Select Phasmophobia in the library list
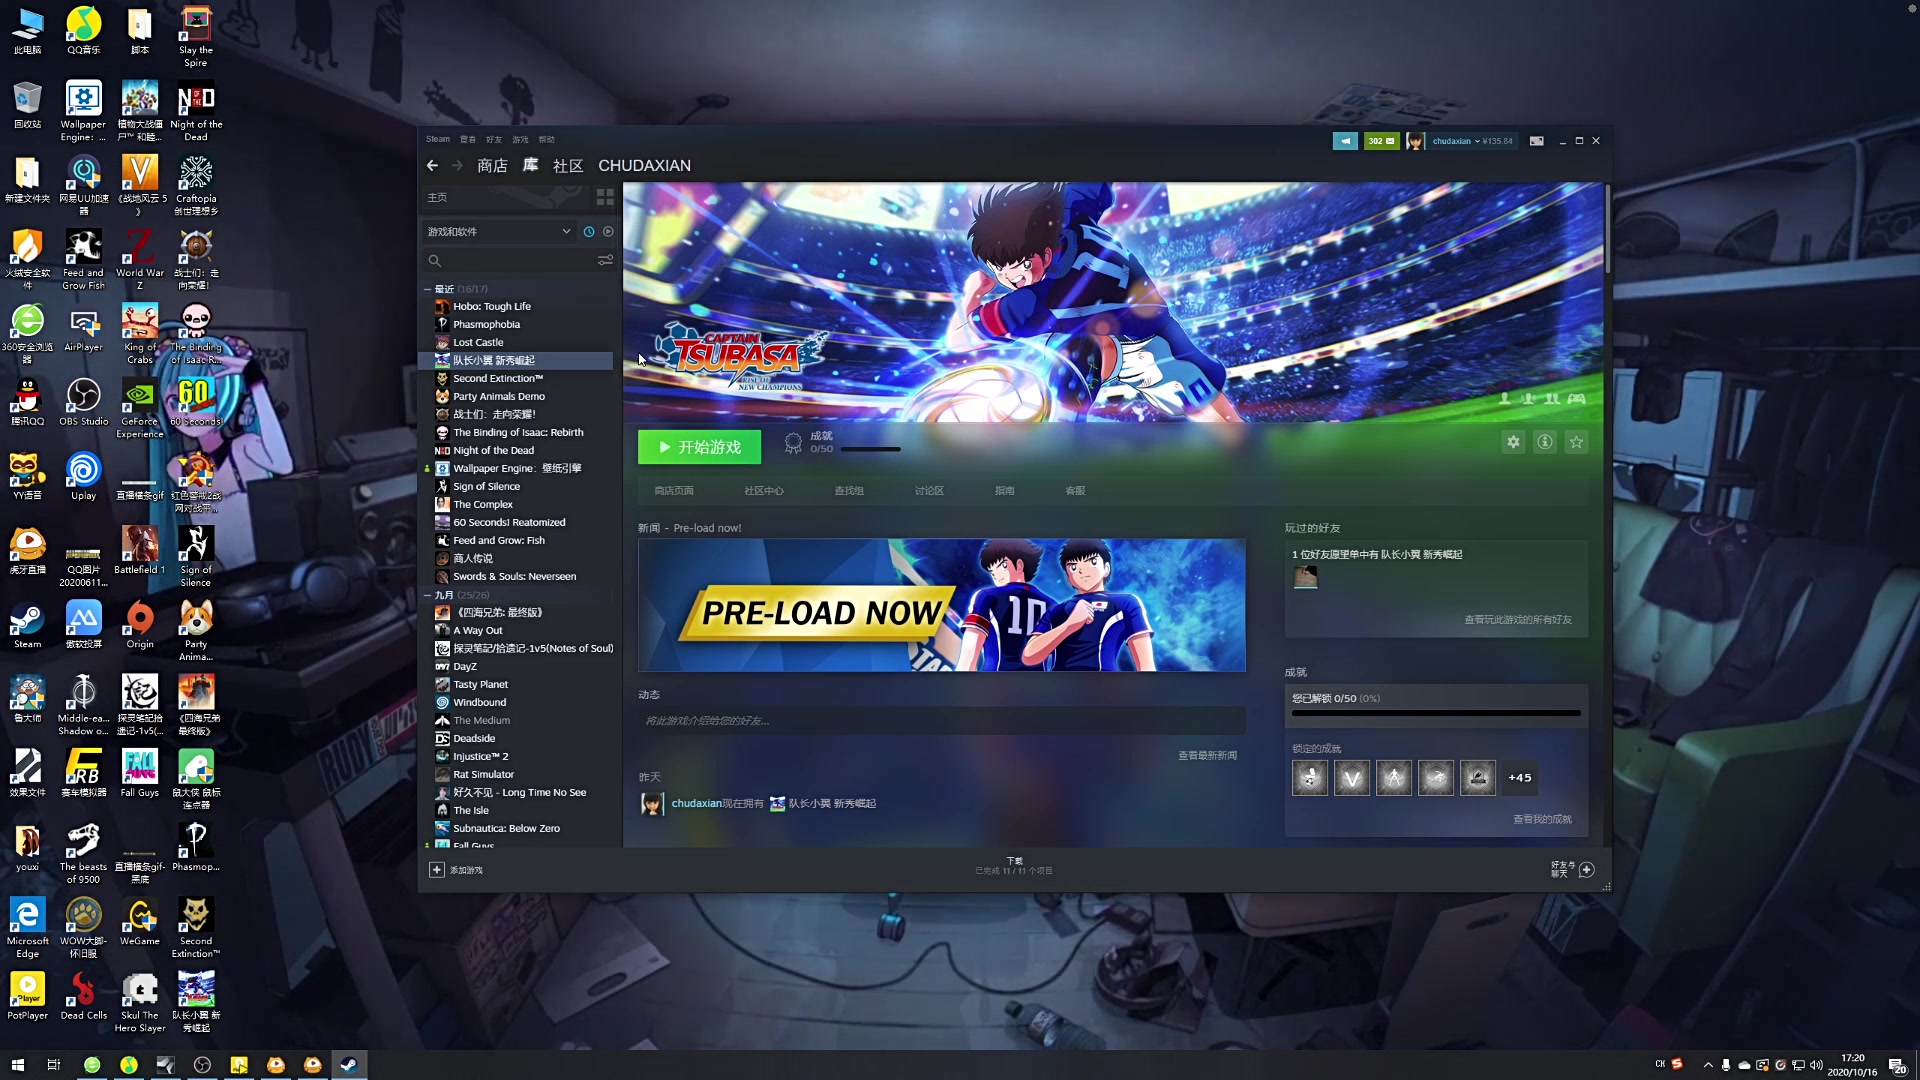This screenshot has width=1920, height=1080. (486, 325)
